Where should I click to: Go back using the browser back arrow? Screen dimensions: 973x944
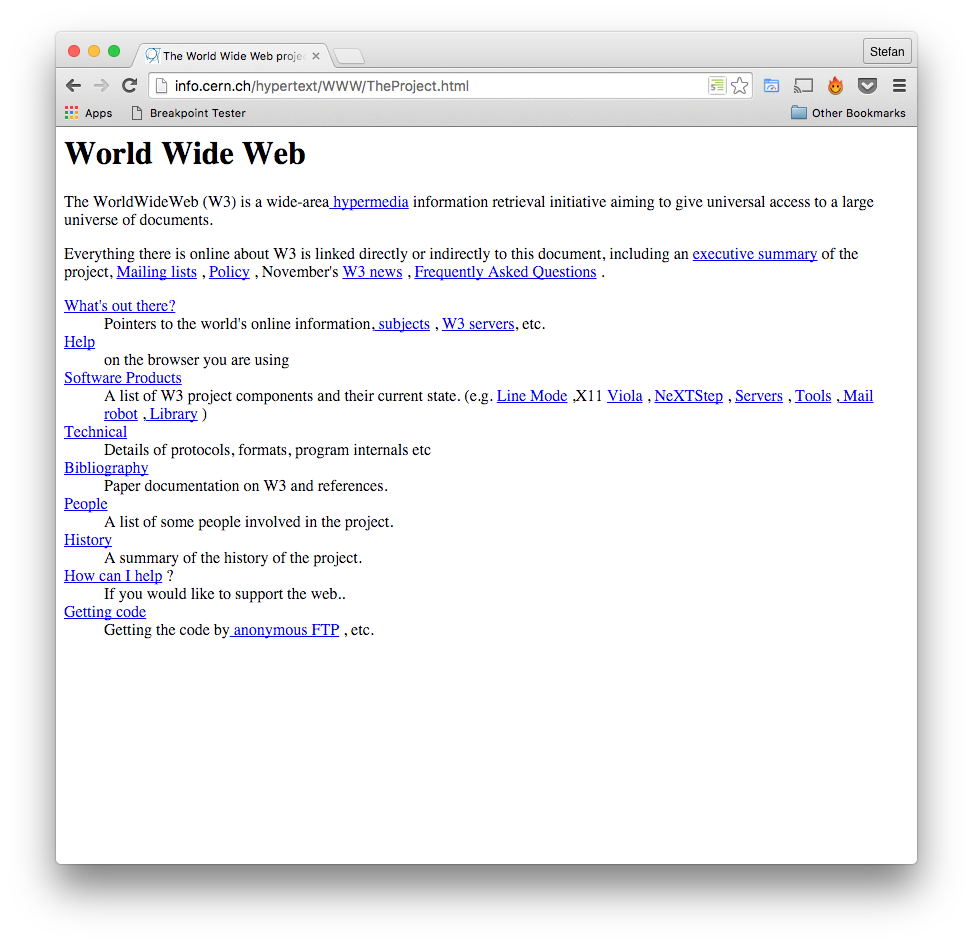click(x=73, y=86)
